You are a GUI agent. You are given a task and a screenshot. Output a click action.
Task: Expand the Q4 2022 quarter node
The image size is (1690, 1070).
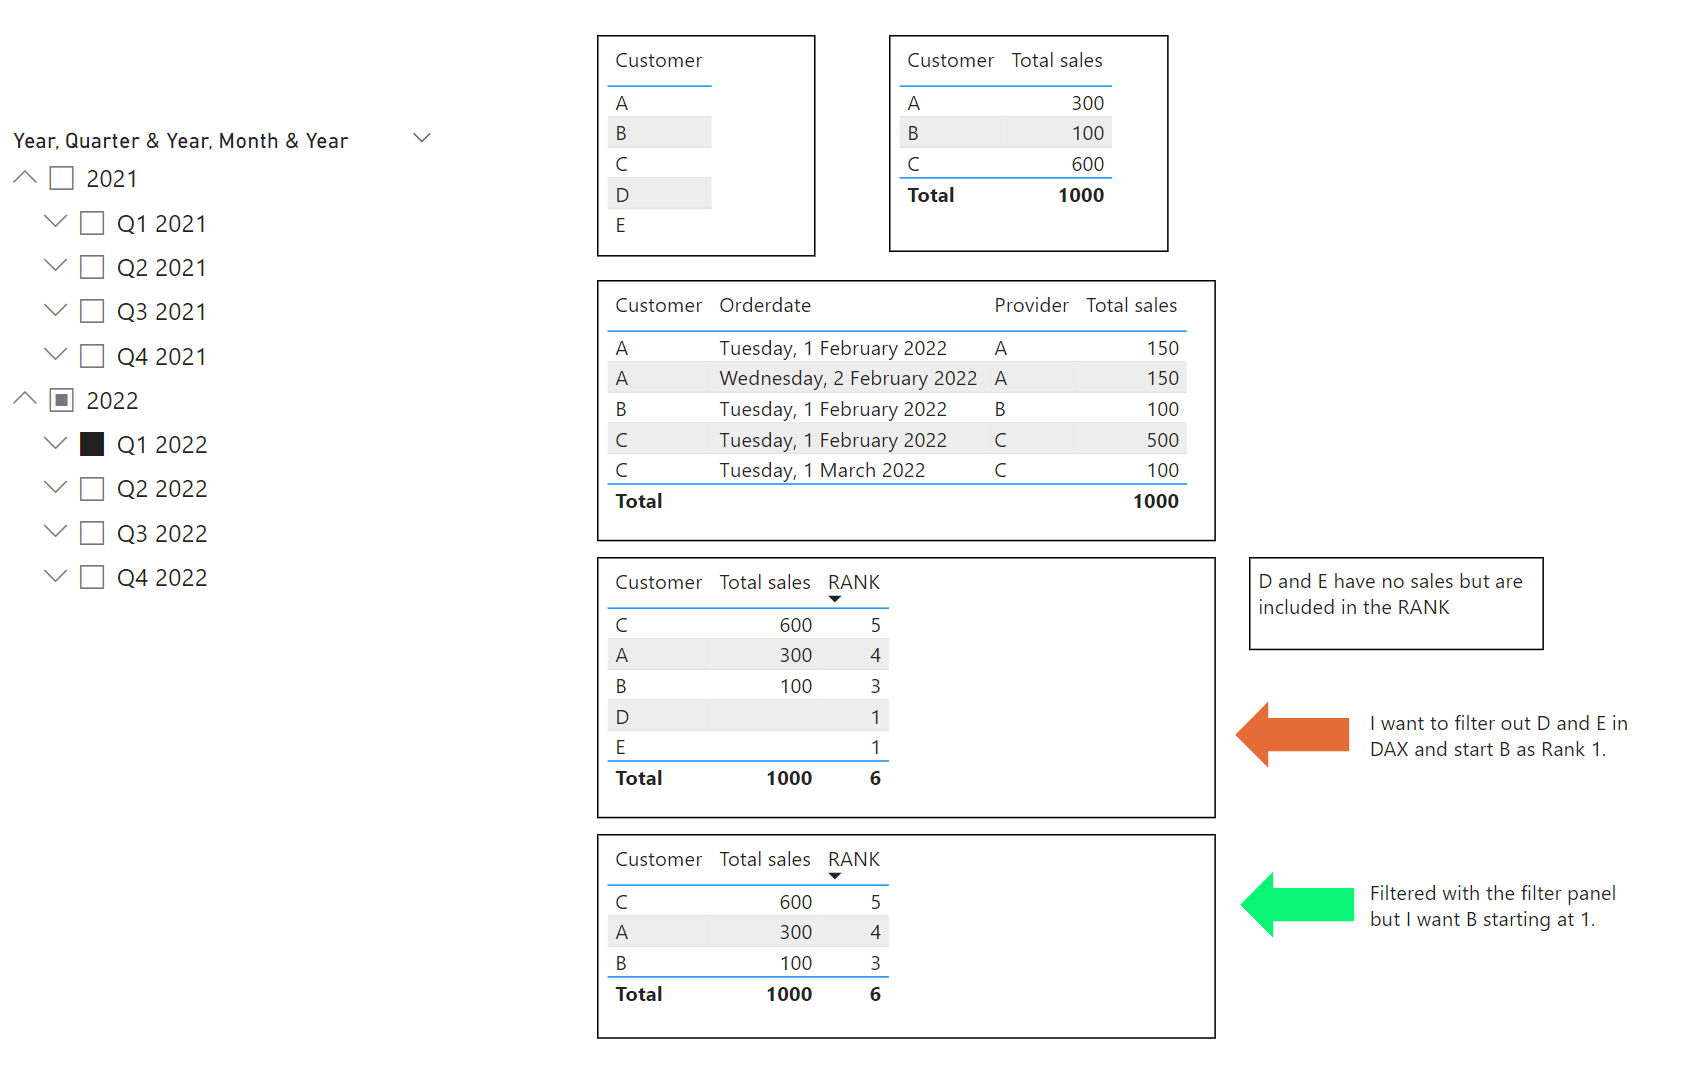click(55, 576)
